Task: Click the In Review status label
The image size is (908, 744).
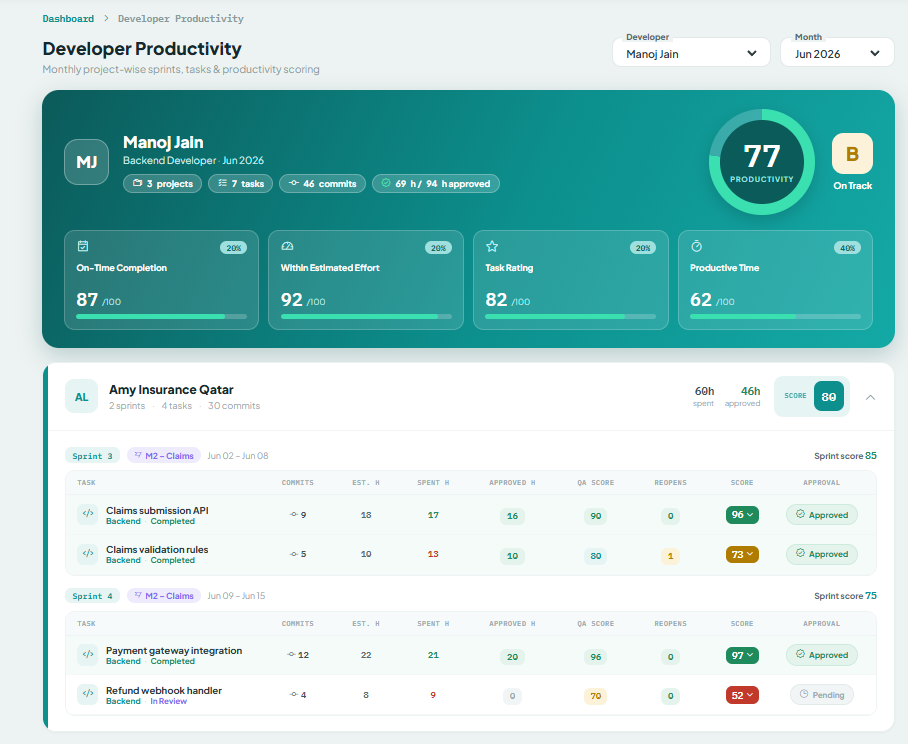Action: click(169, 701)
